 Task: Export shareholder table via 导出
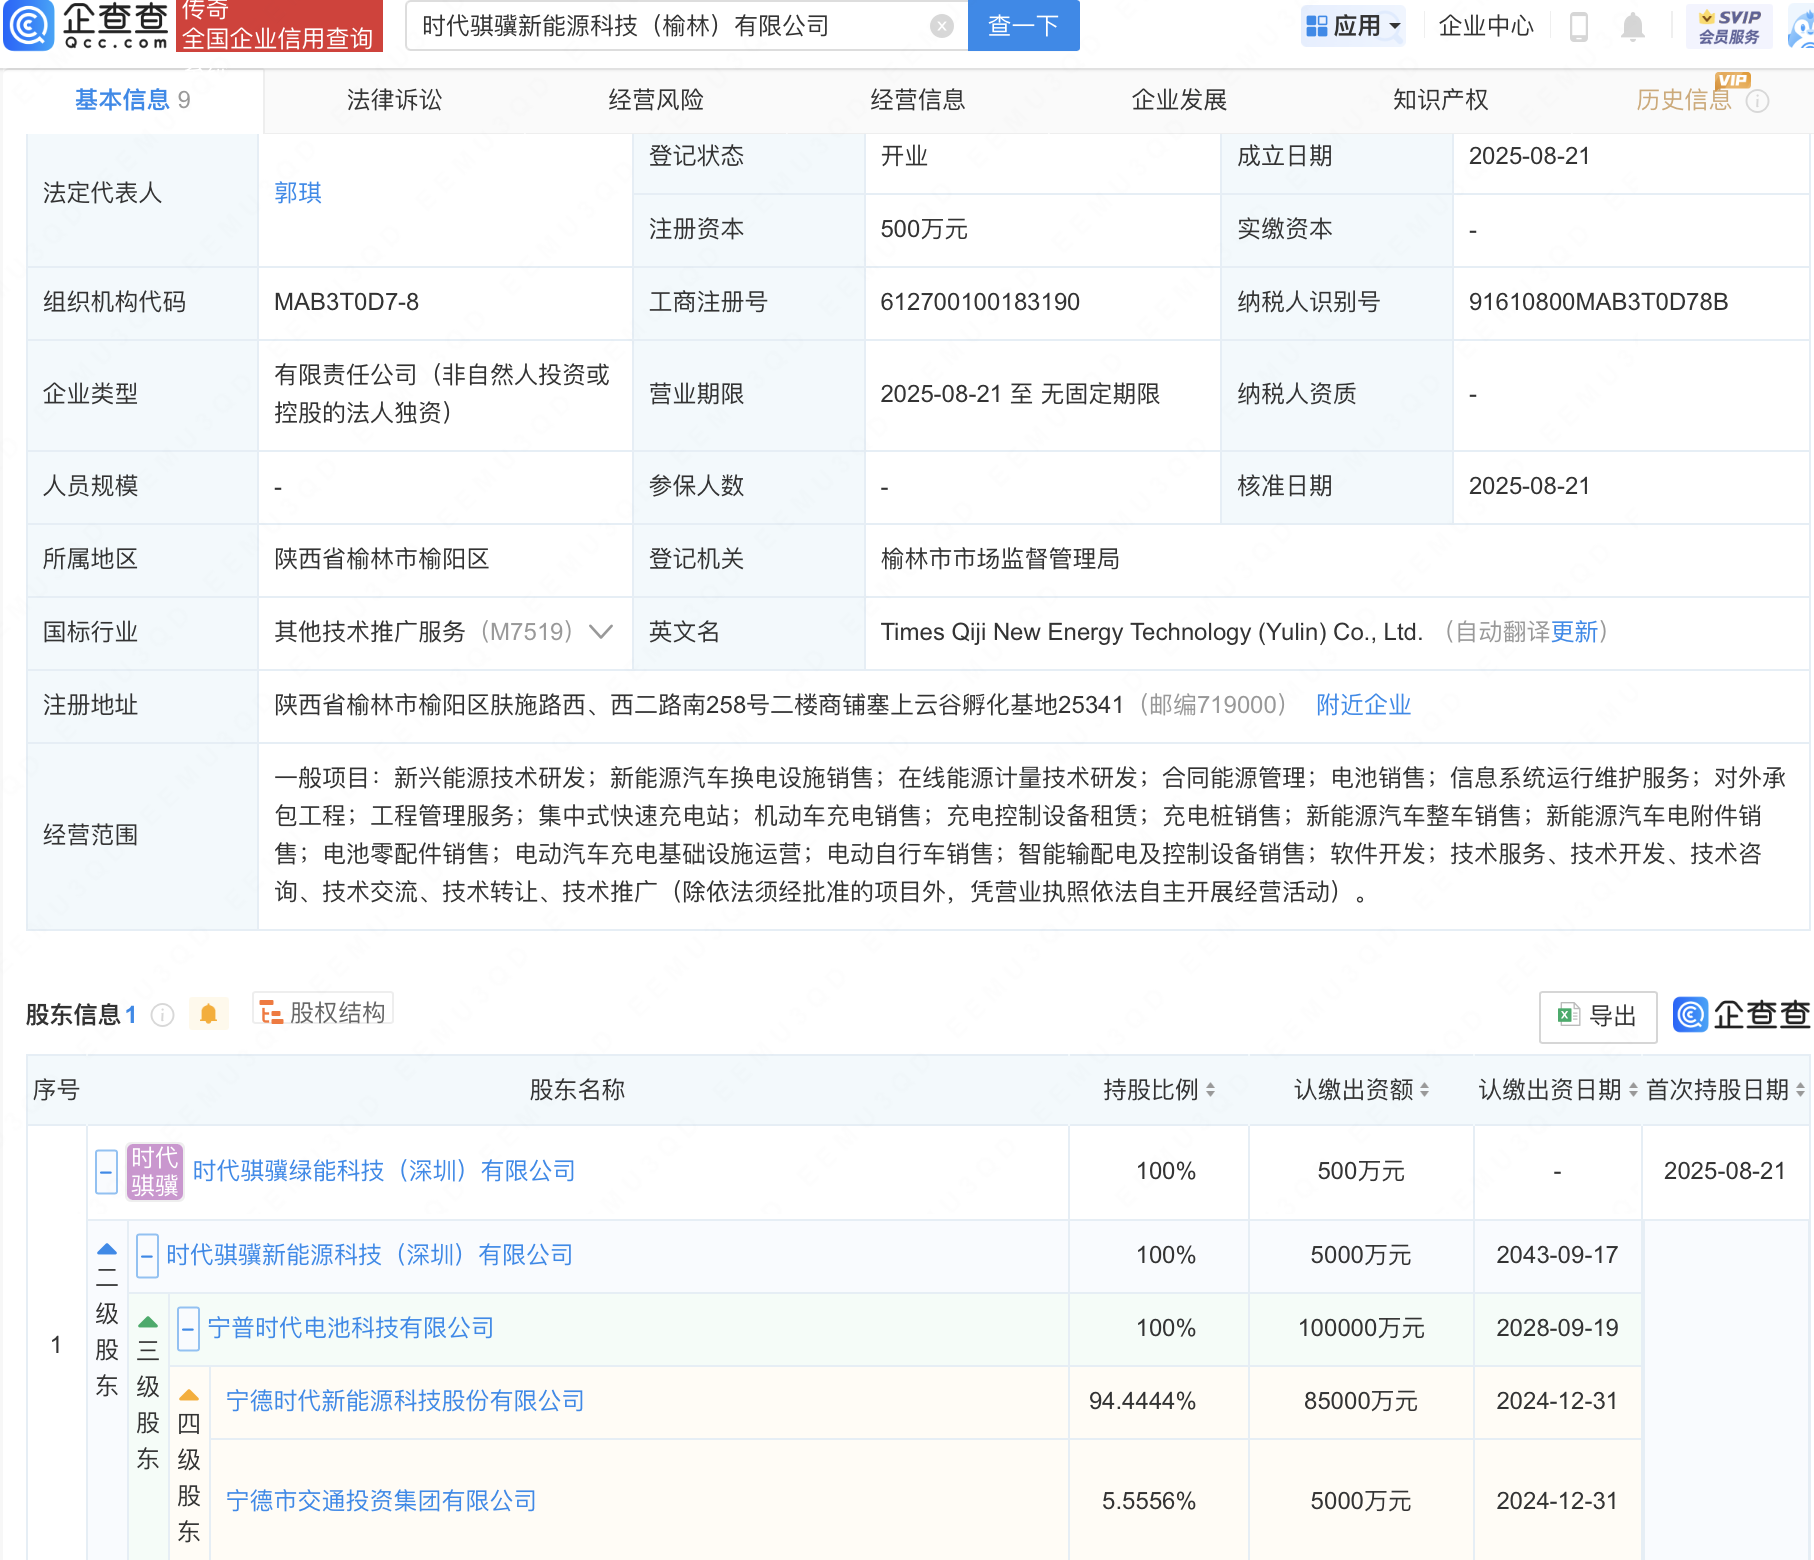[x=1598, y=1016]
